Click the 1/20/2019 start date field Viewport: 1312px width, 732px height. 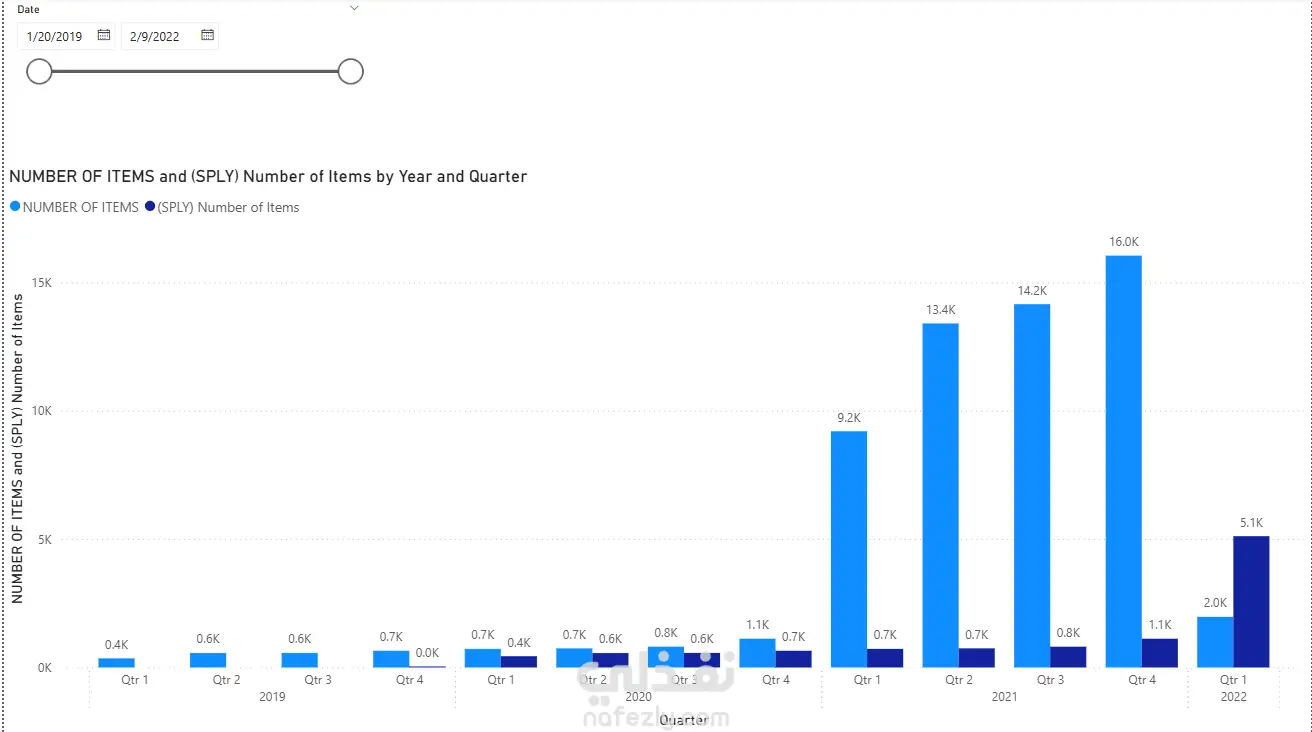pyautogui.click(x=56, y=37)
